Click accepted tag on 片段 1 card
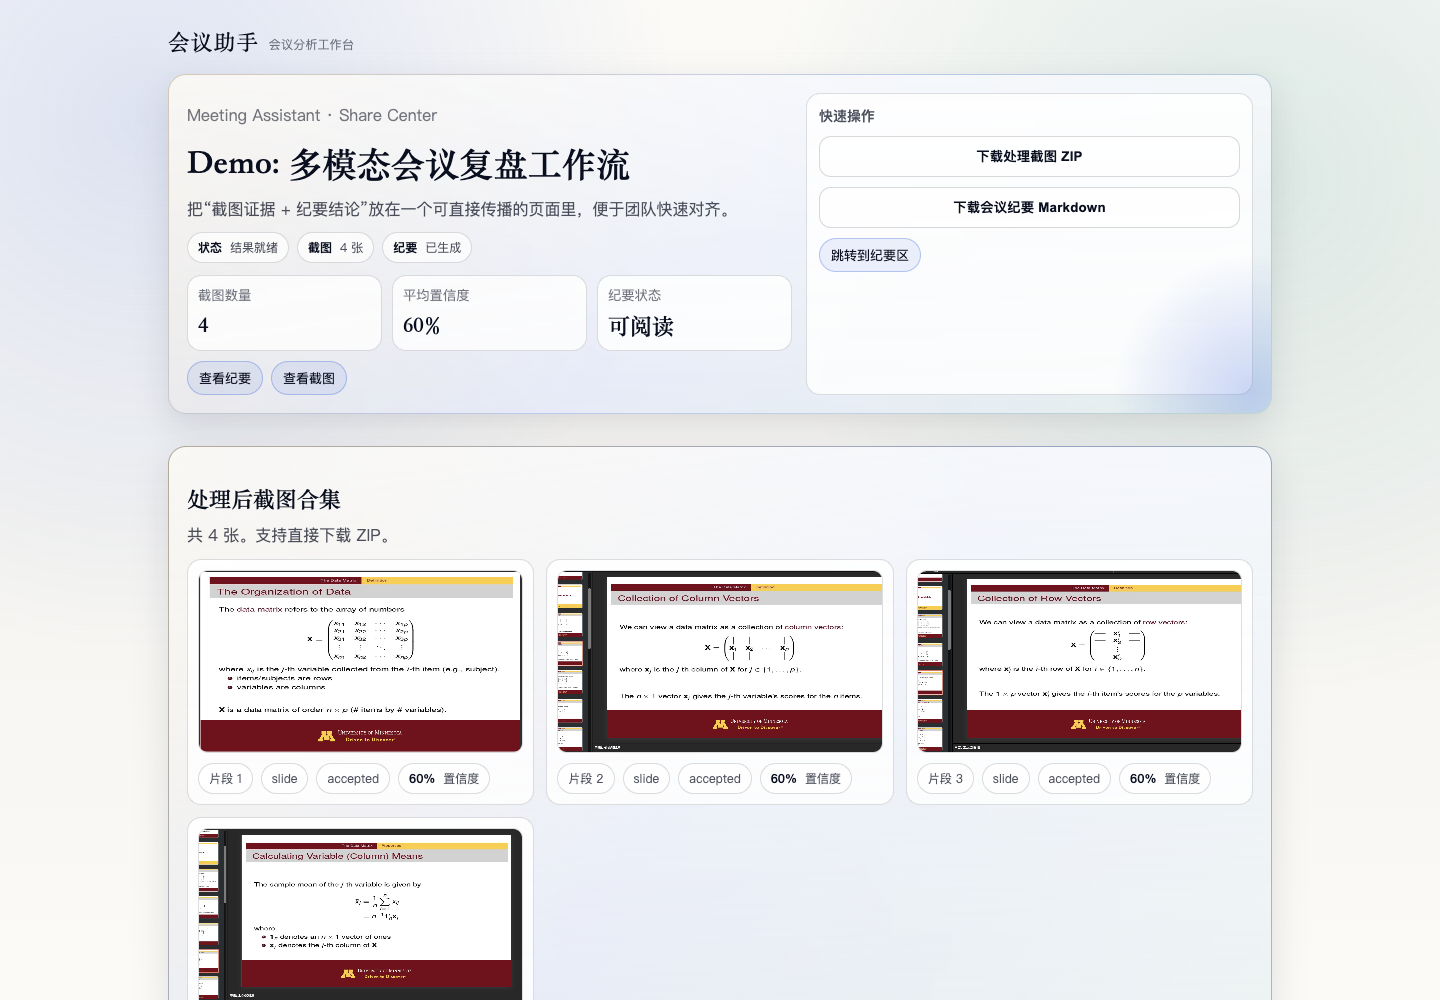The width and height of the screenshot is (1440, 1000). click(353, 778)
